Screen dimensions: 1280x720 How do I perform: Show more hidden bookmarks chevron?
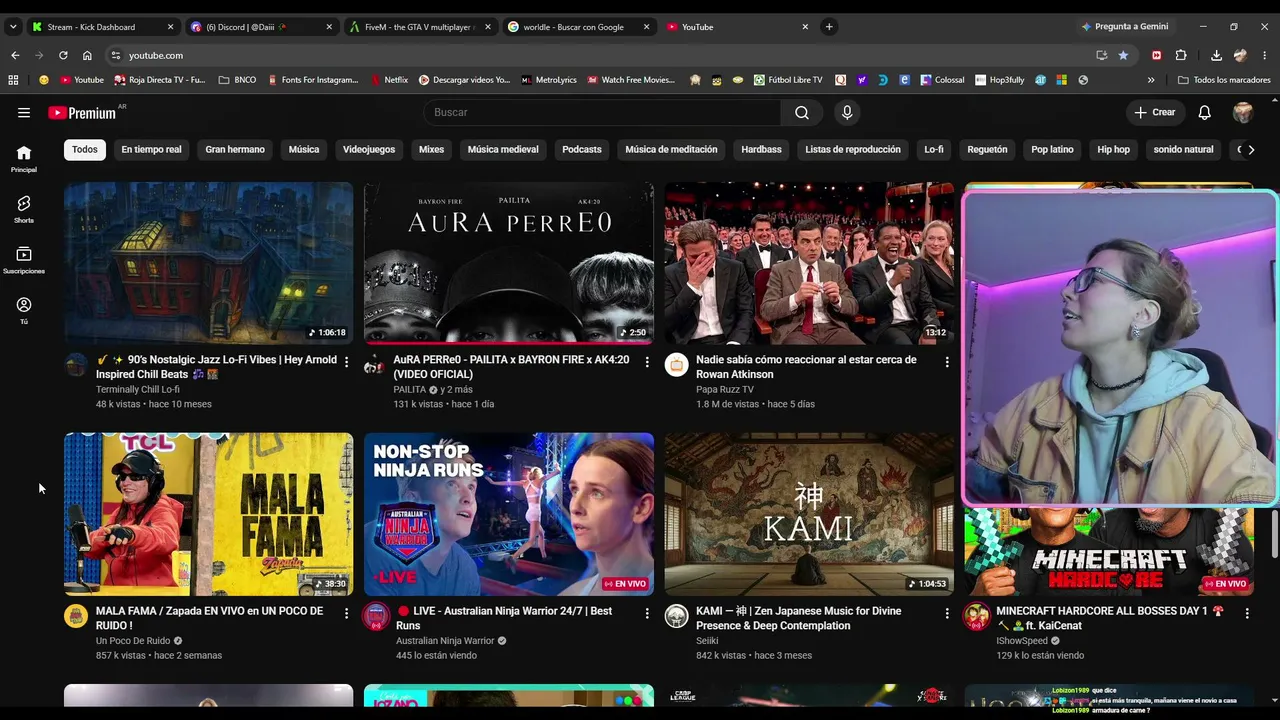(x=1151, y=80)
